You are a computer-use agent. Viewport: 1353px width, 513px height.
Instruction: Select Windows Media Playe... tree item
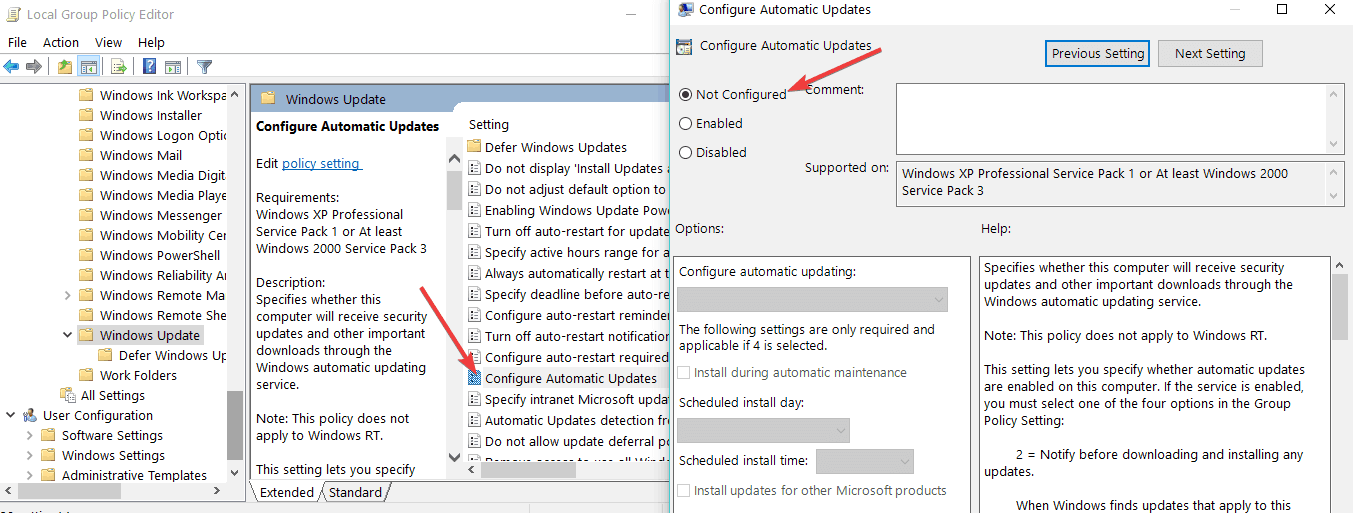(x=163, y=195)
